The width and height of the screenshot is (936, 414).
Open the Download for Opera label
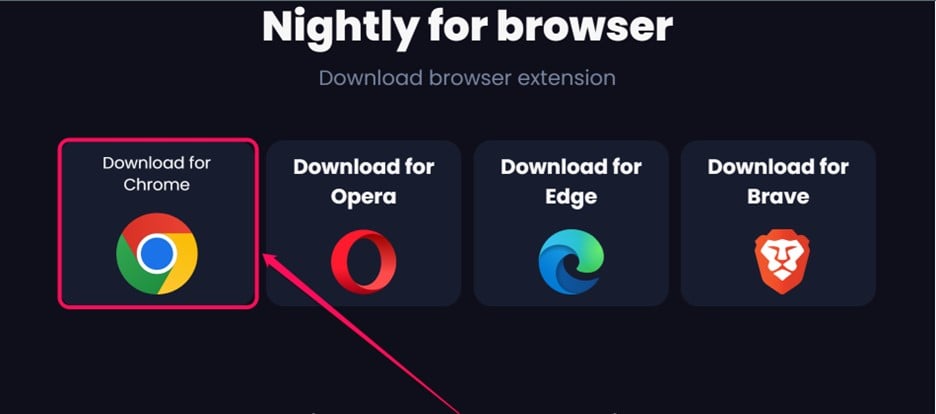coord(364,181)
